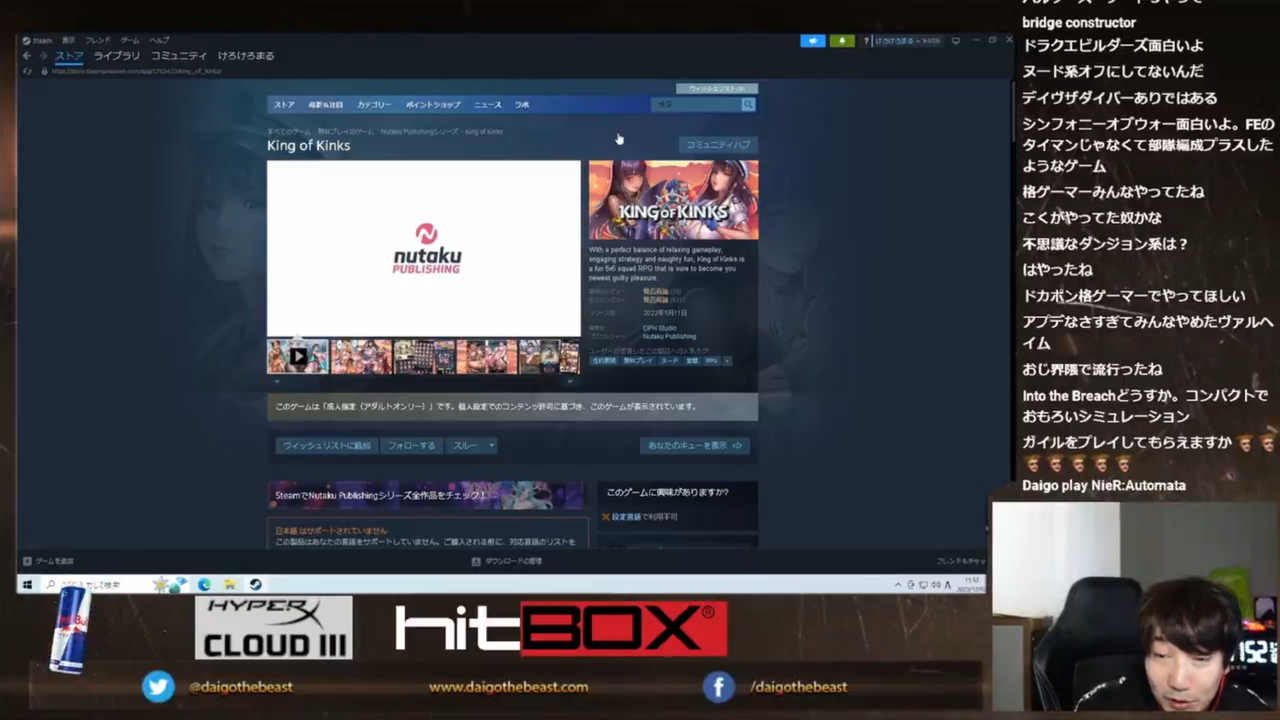Screen dimensions: 1280x720
Task: Click the 設定言語 link
Action: point(626,517)
